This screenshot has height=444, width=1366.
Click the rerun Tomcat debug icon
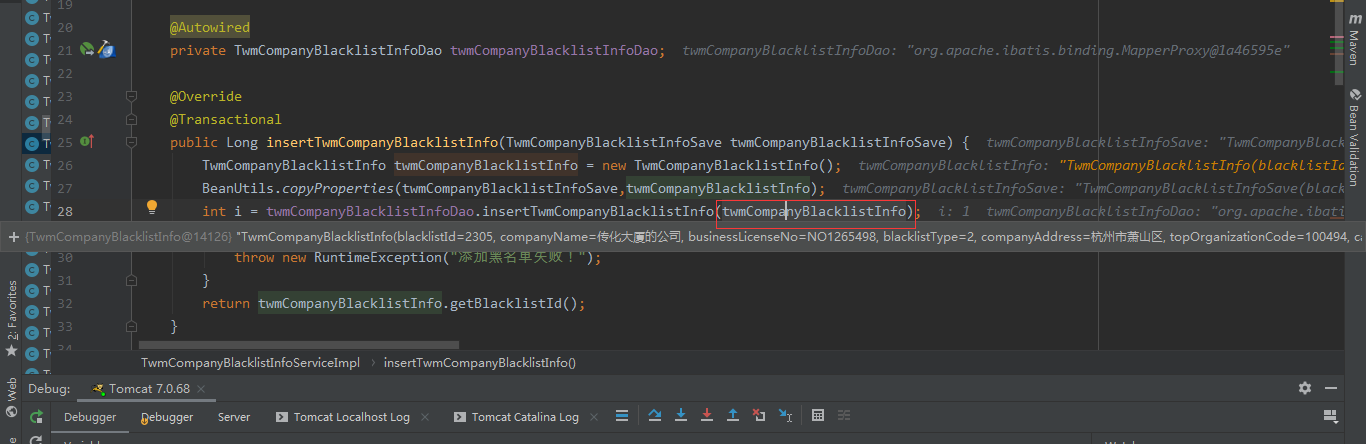(x=36, y=416)
